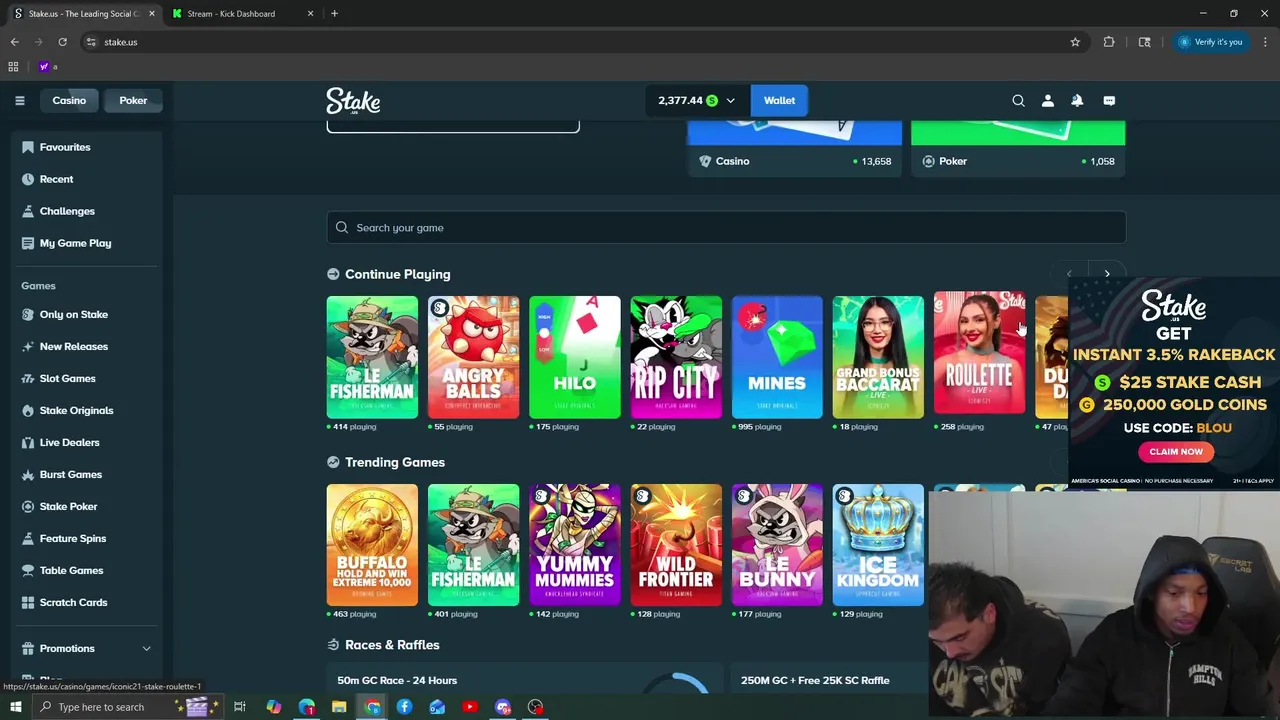1280x720 pixels.
Task: Go back in browser history
Action: pyautogui.click(x=14, y=42)
